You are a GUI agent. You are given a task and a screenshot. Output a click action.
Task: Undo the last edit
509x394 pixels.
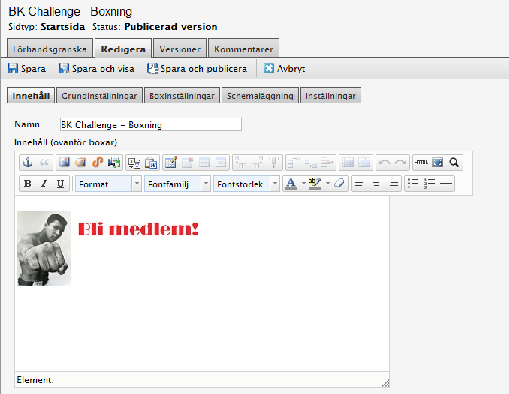pos(384,162)
